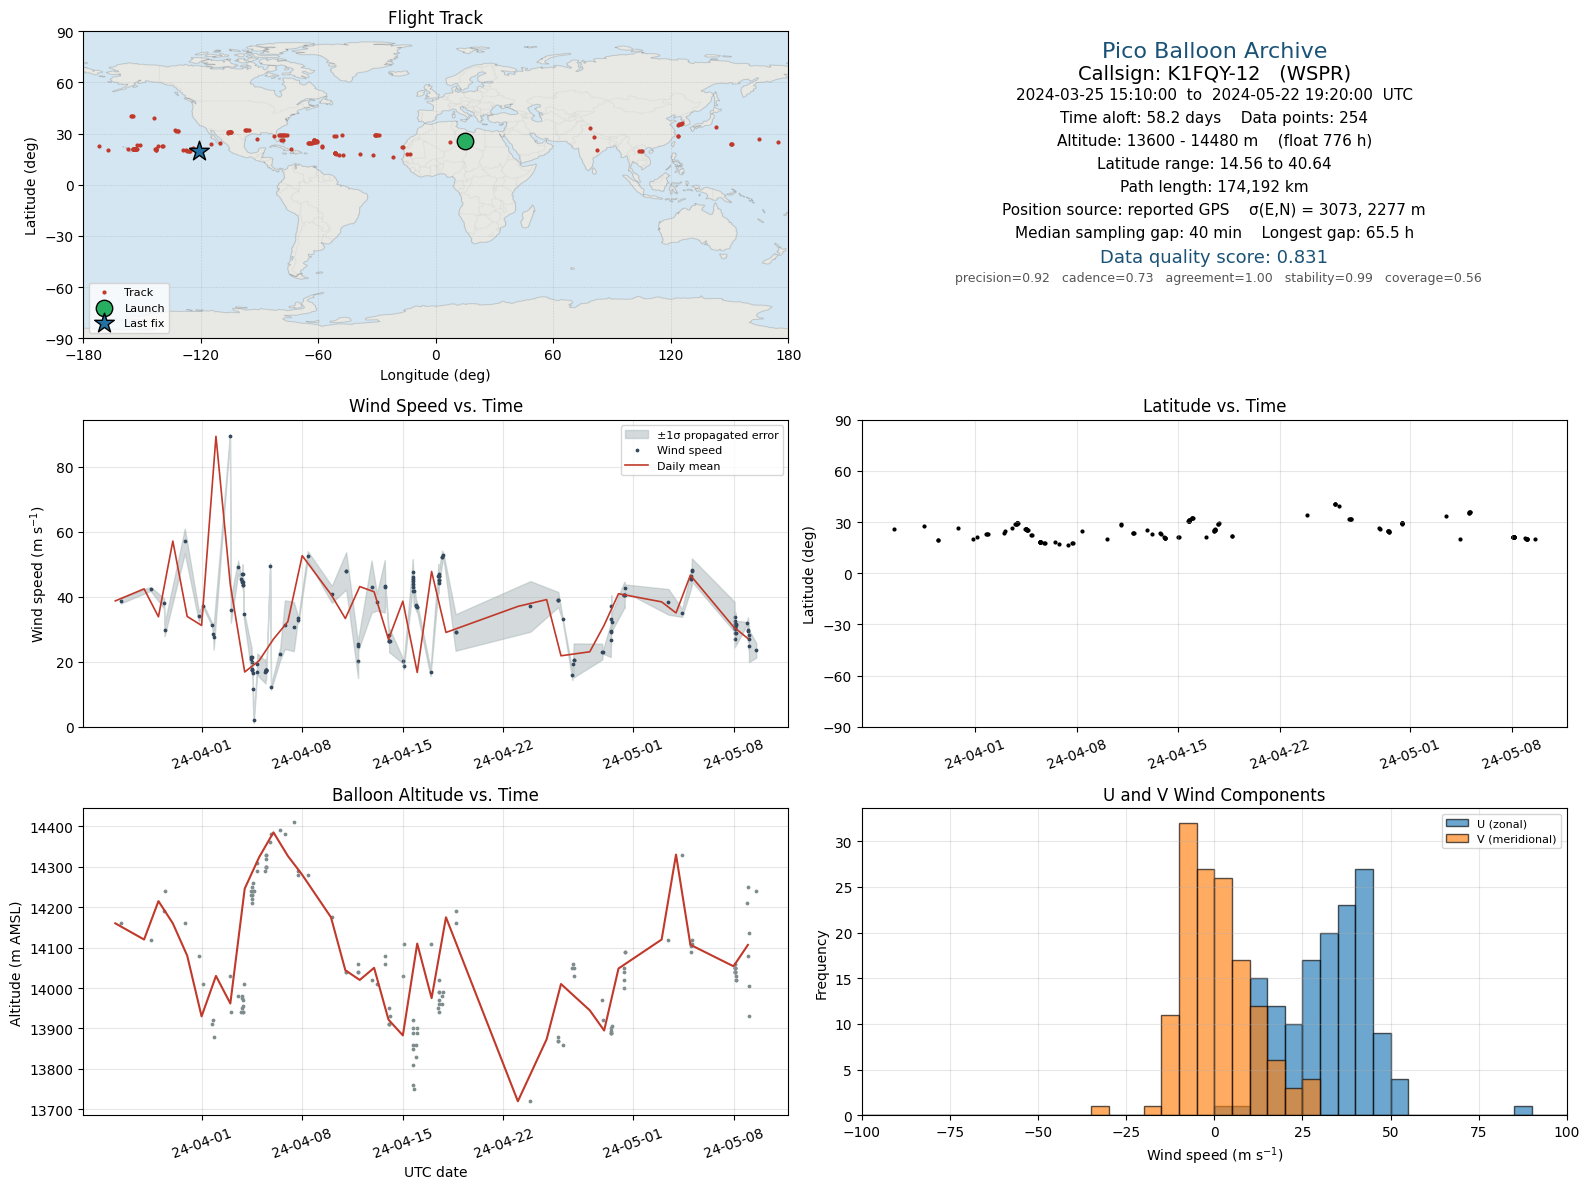
Task: Click the "Altitude: 13600 - 14480 m" line
Action: 1214,141
